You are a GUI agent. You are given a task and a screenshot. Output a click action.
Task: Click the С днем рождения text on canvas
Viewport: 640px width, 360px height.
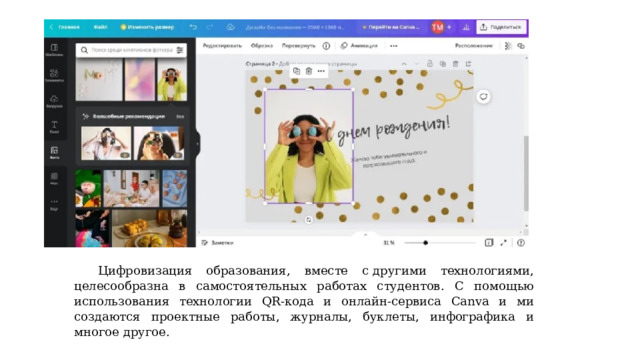pos(389,129)
